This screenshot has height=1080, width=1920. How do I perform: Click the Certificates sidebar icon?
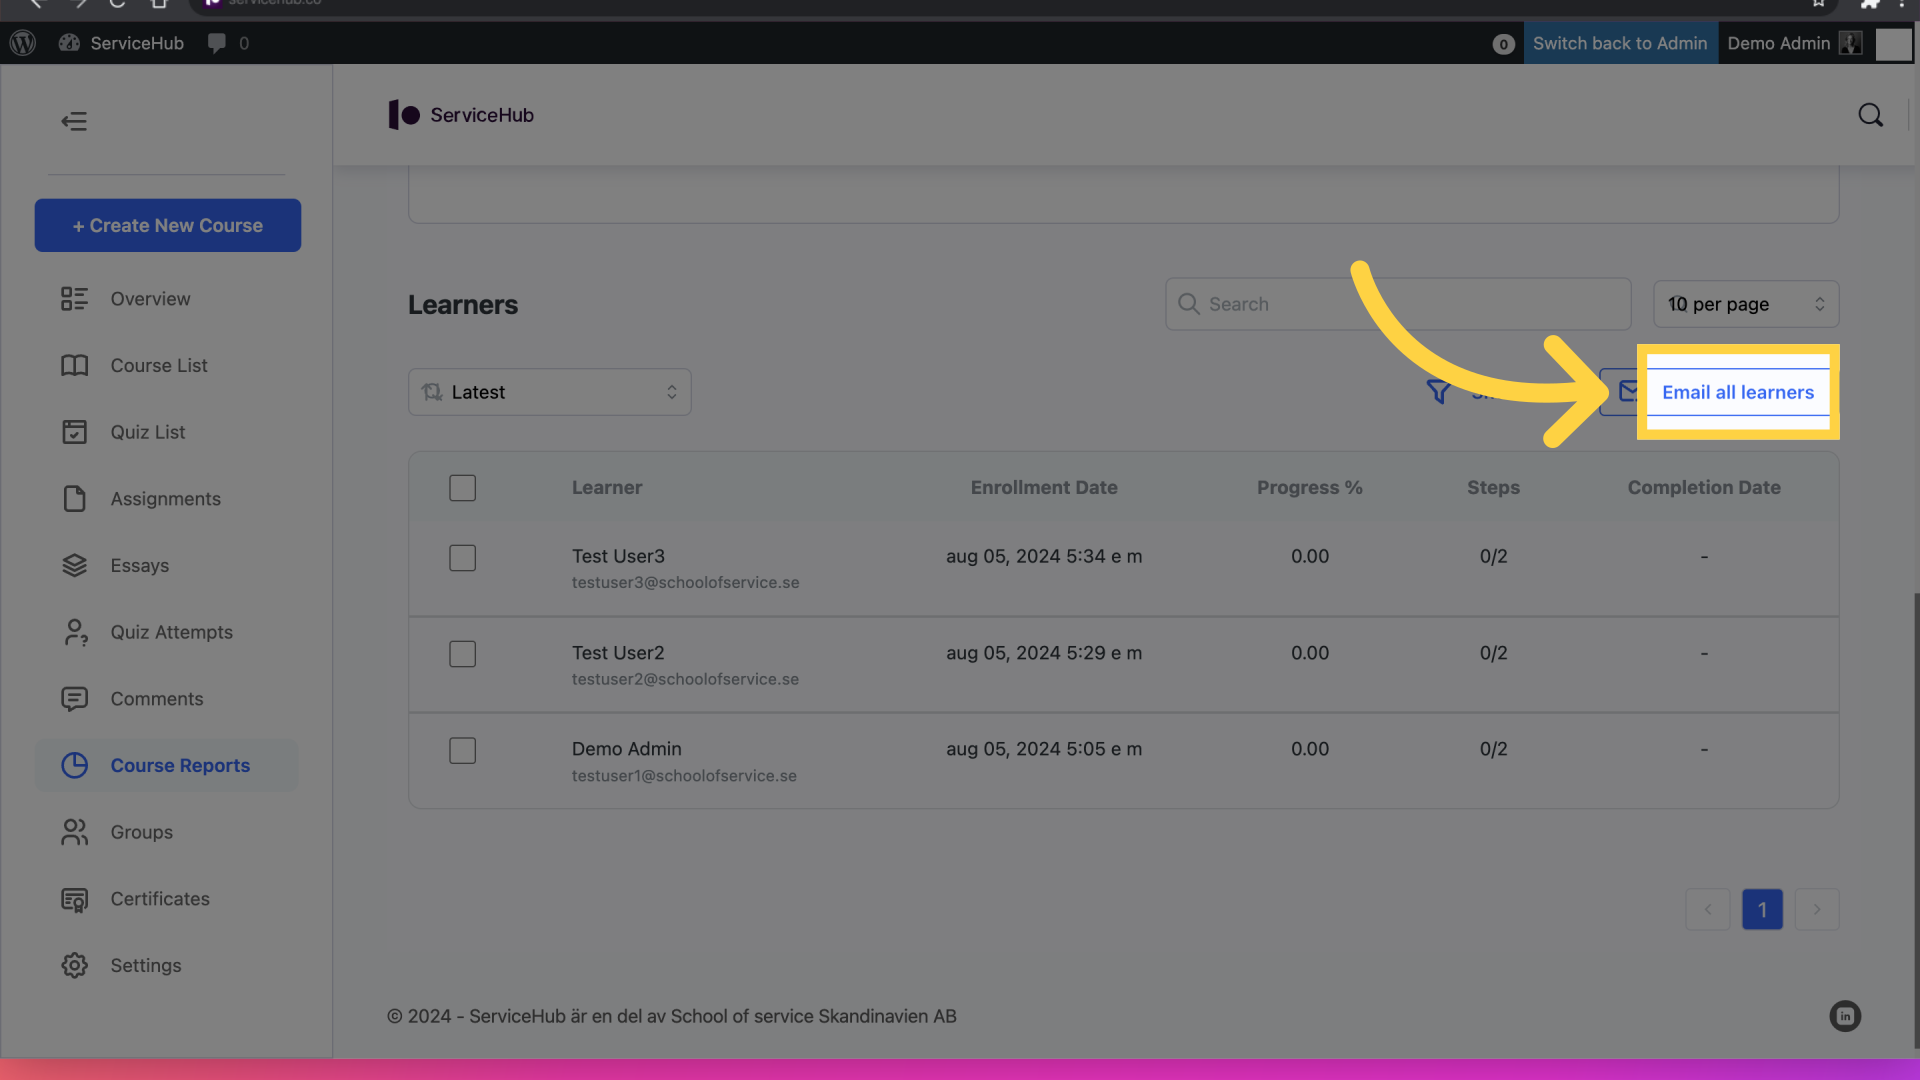click(74, 899)
